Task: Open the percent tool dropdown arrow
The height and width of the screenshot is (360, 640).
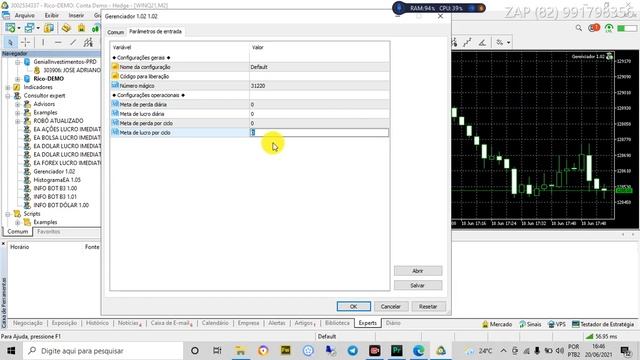Action: pos(509,42)
